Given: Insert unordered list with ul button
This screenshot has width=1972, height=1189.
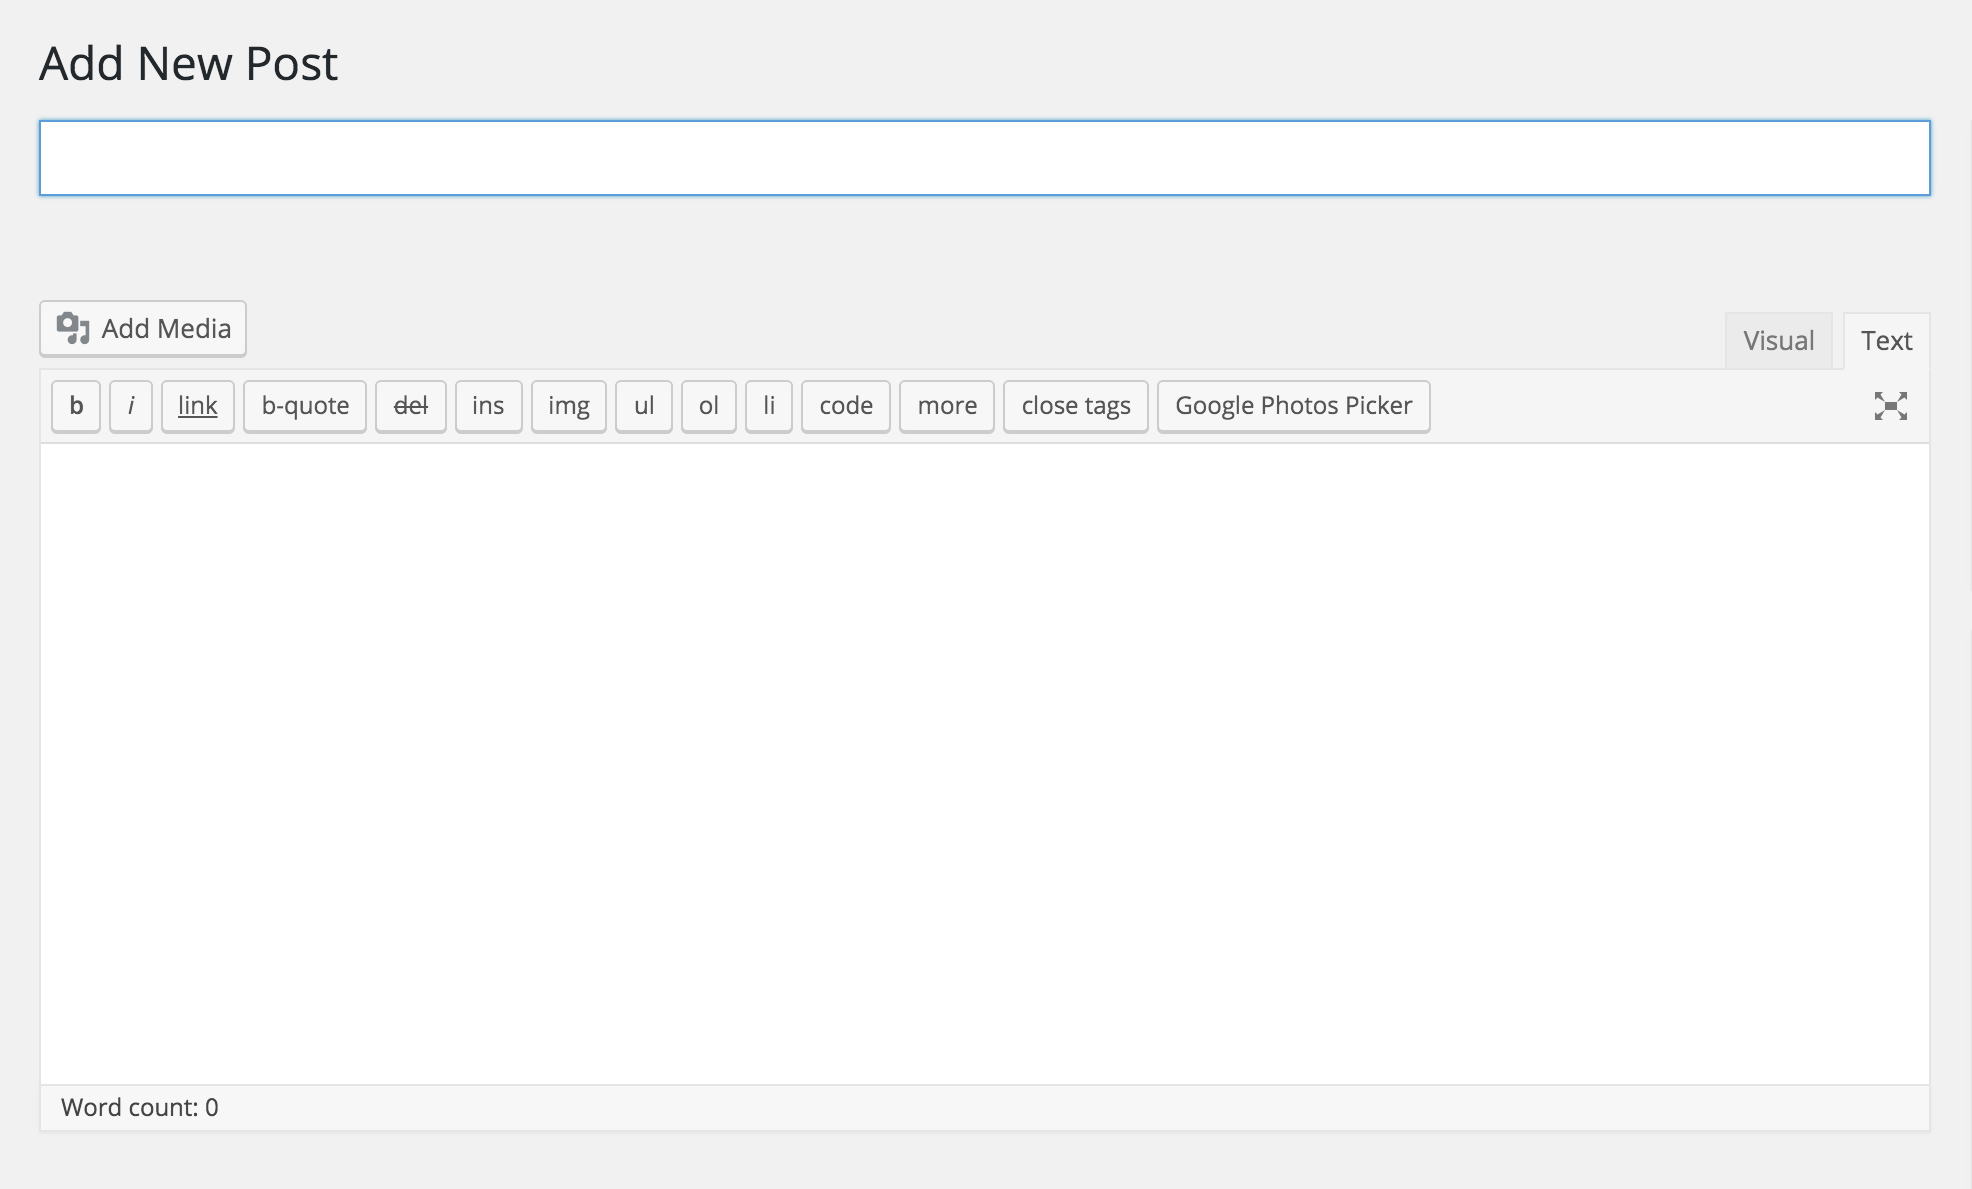Looking at the screenshot, I should [644, 406].
